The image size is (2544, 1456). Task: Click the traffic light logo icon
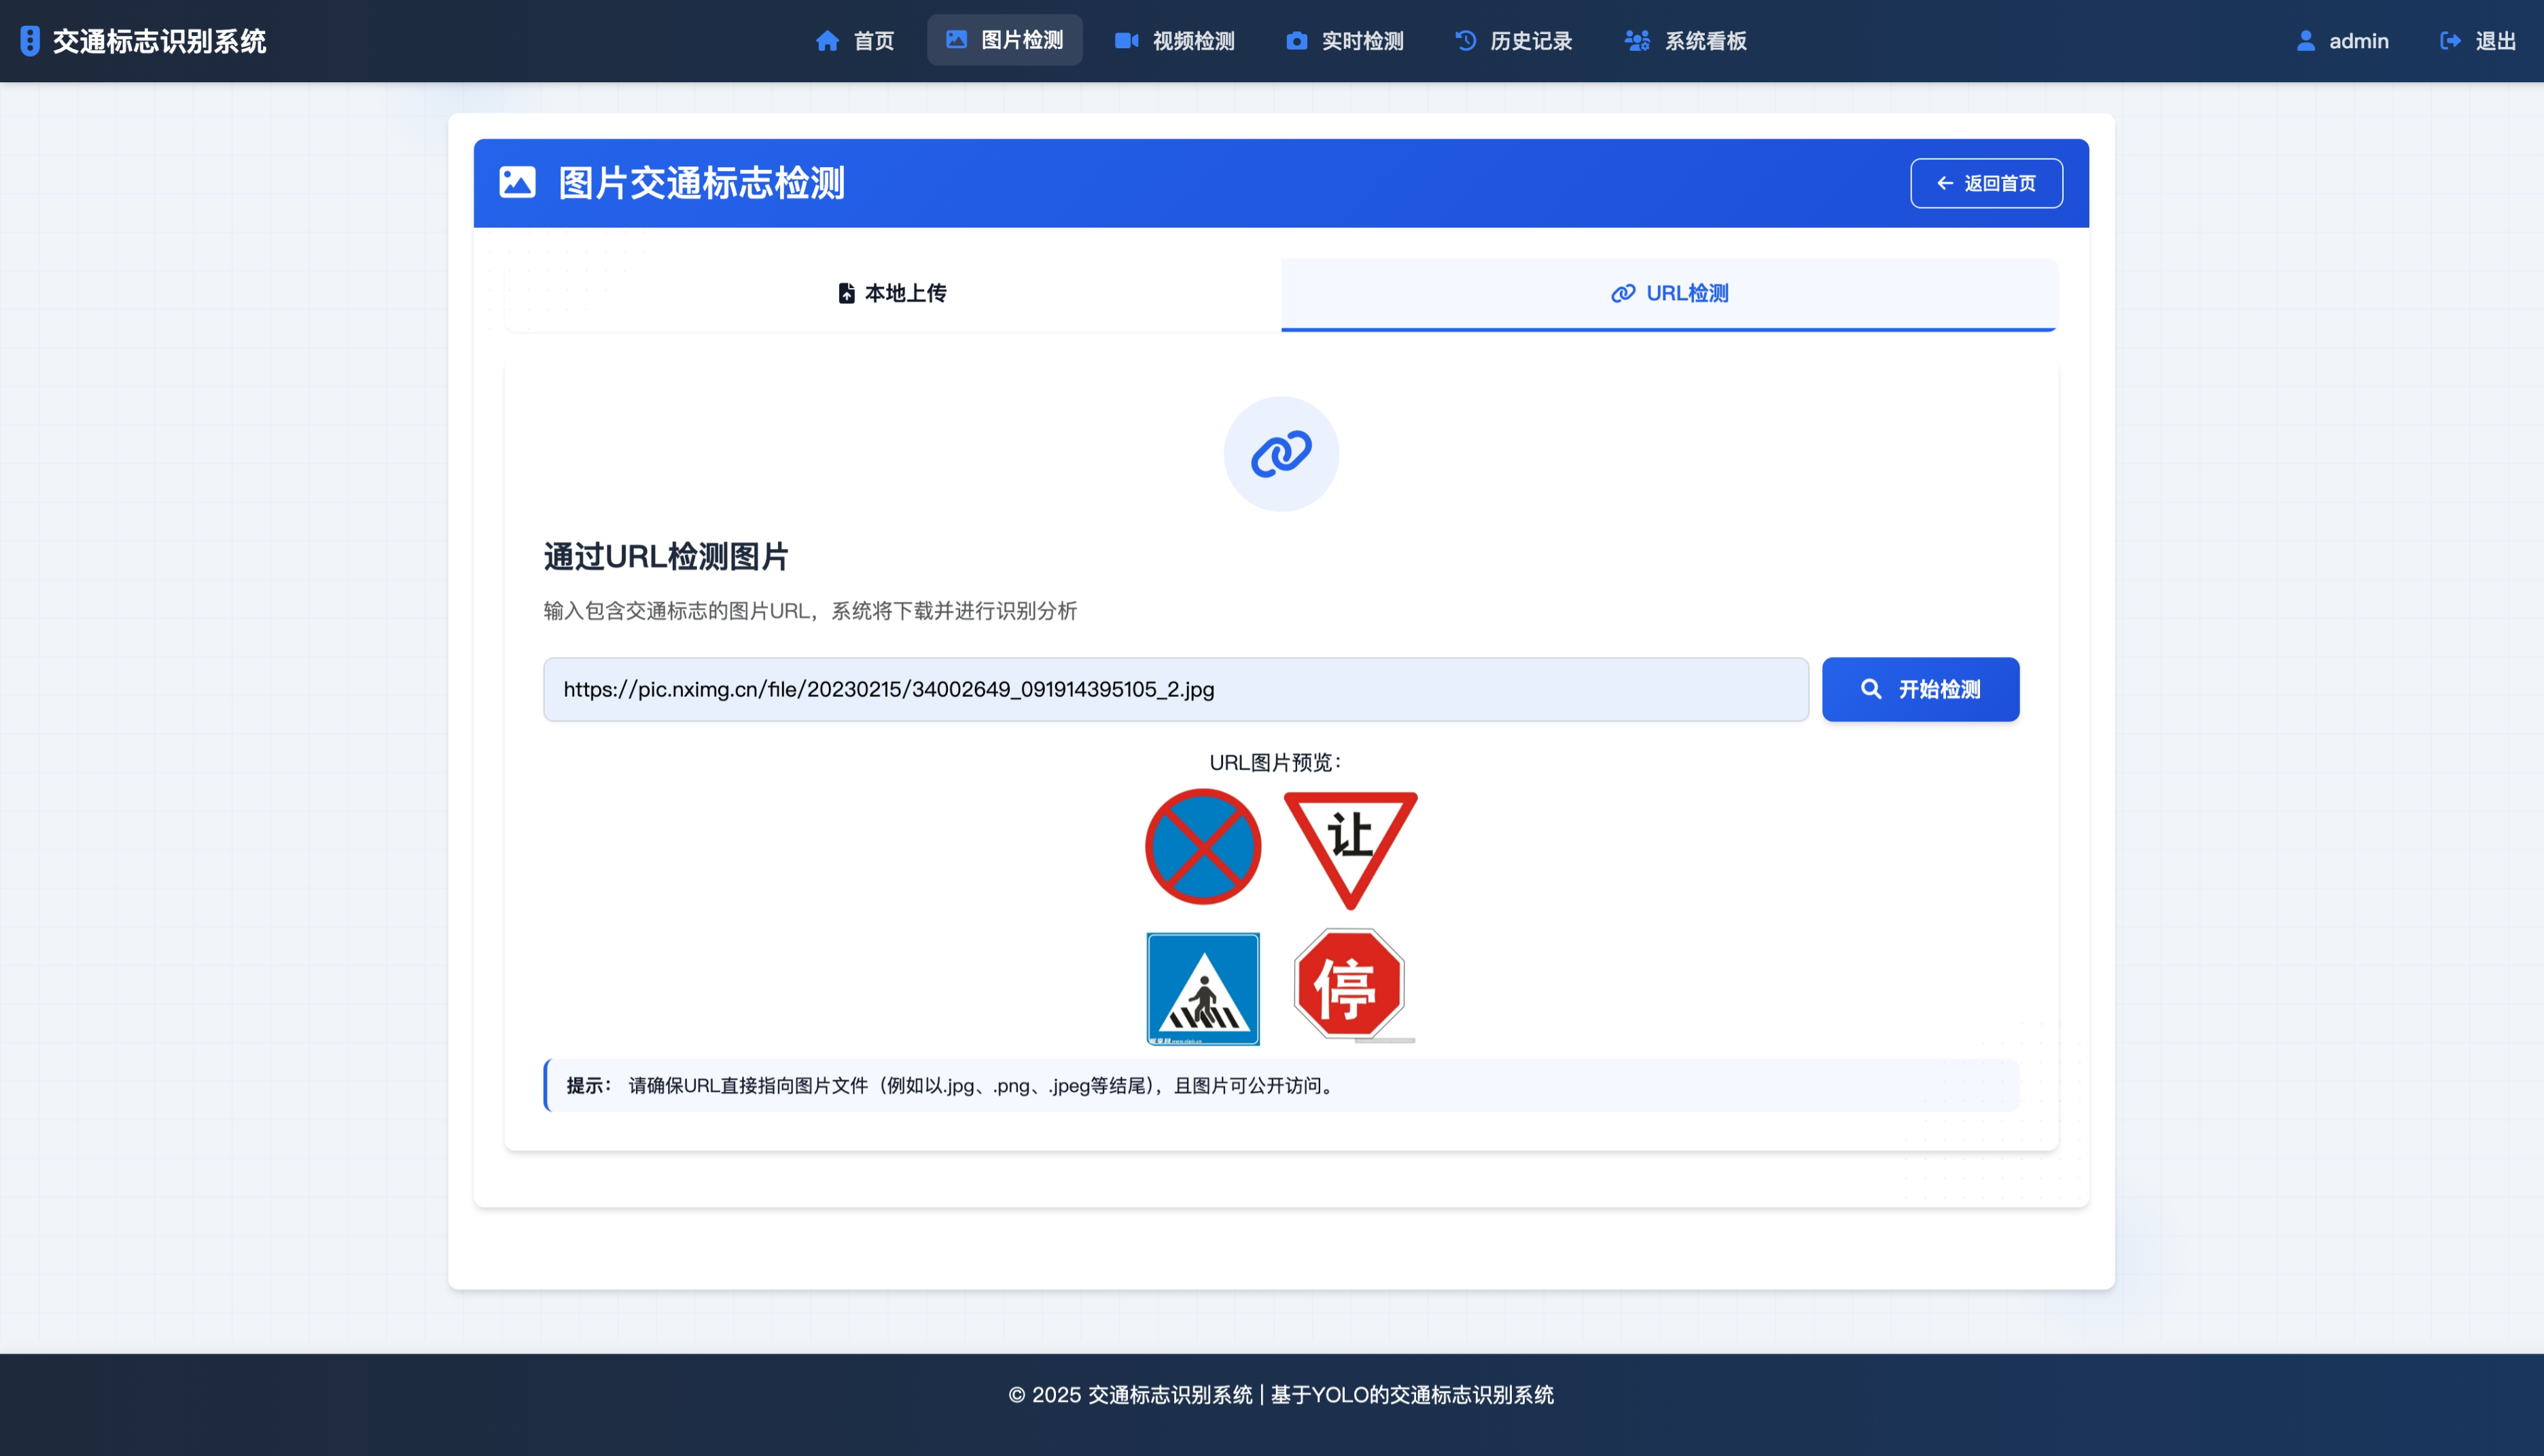pyautogui.click(x=30, y=41)
